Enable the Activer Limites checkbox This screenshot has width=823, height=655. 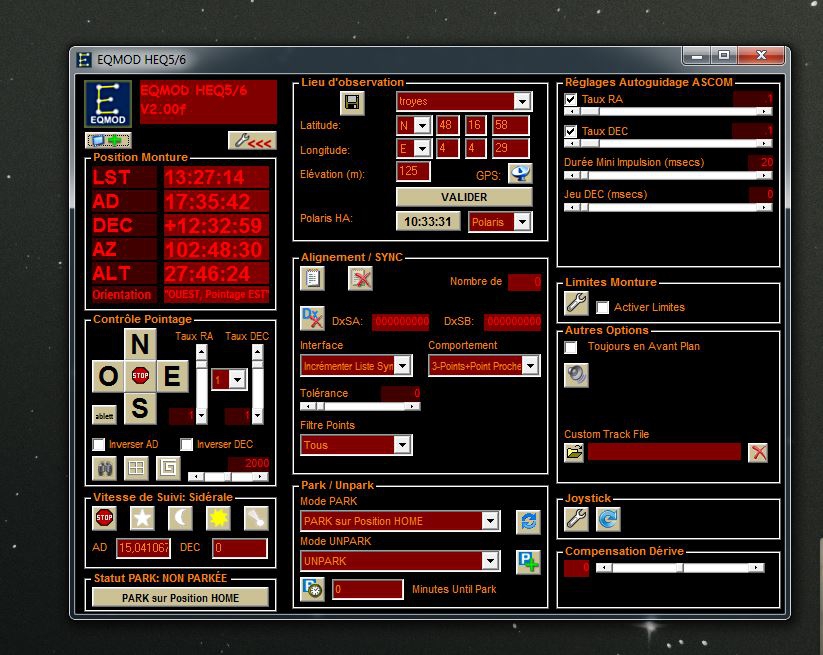(603, 308)
